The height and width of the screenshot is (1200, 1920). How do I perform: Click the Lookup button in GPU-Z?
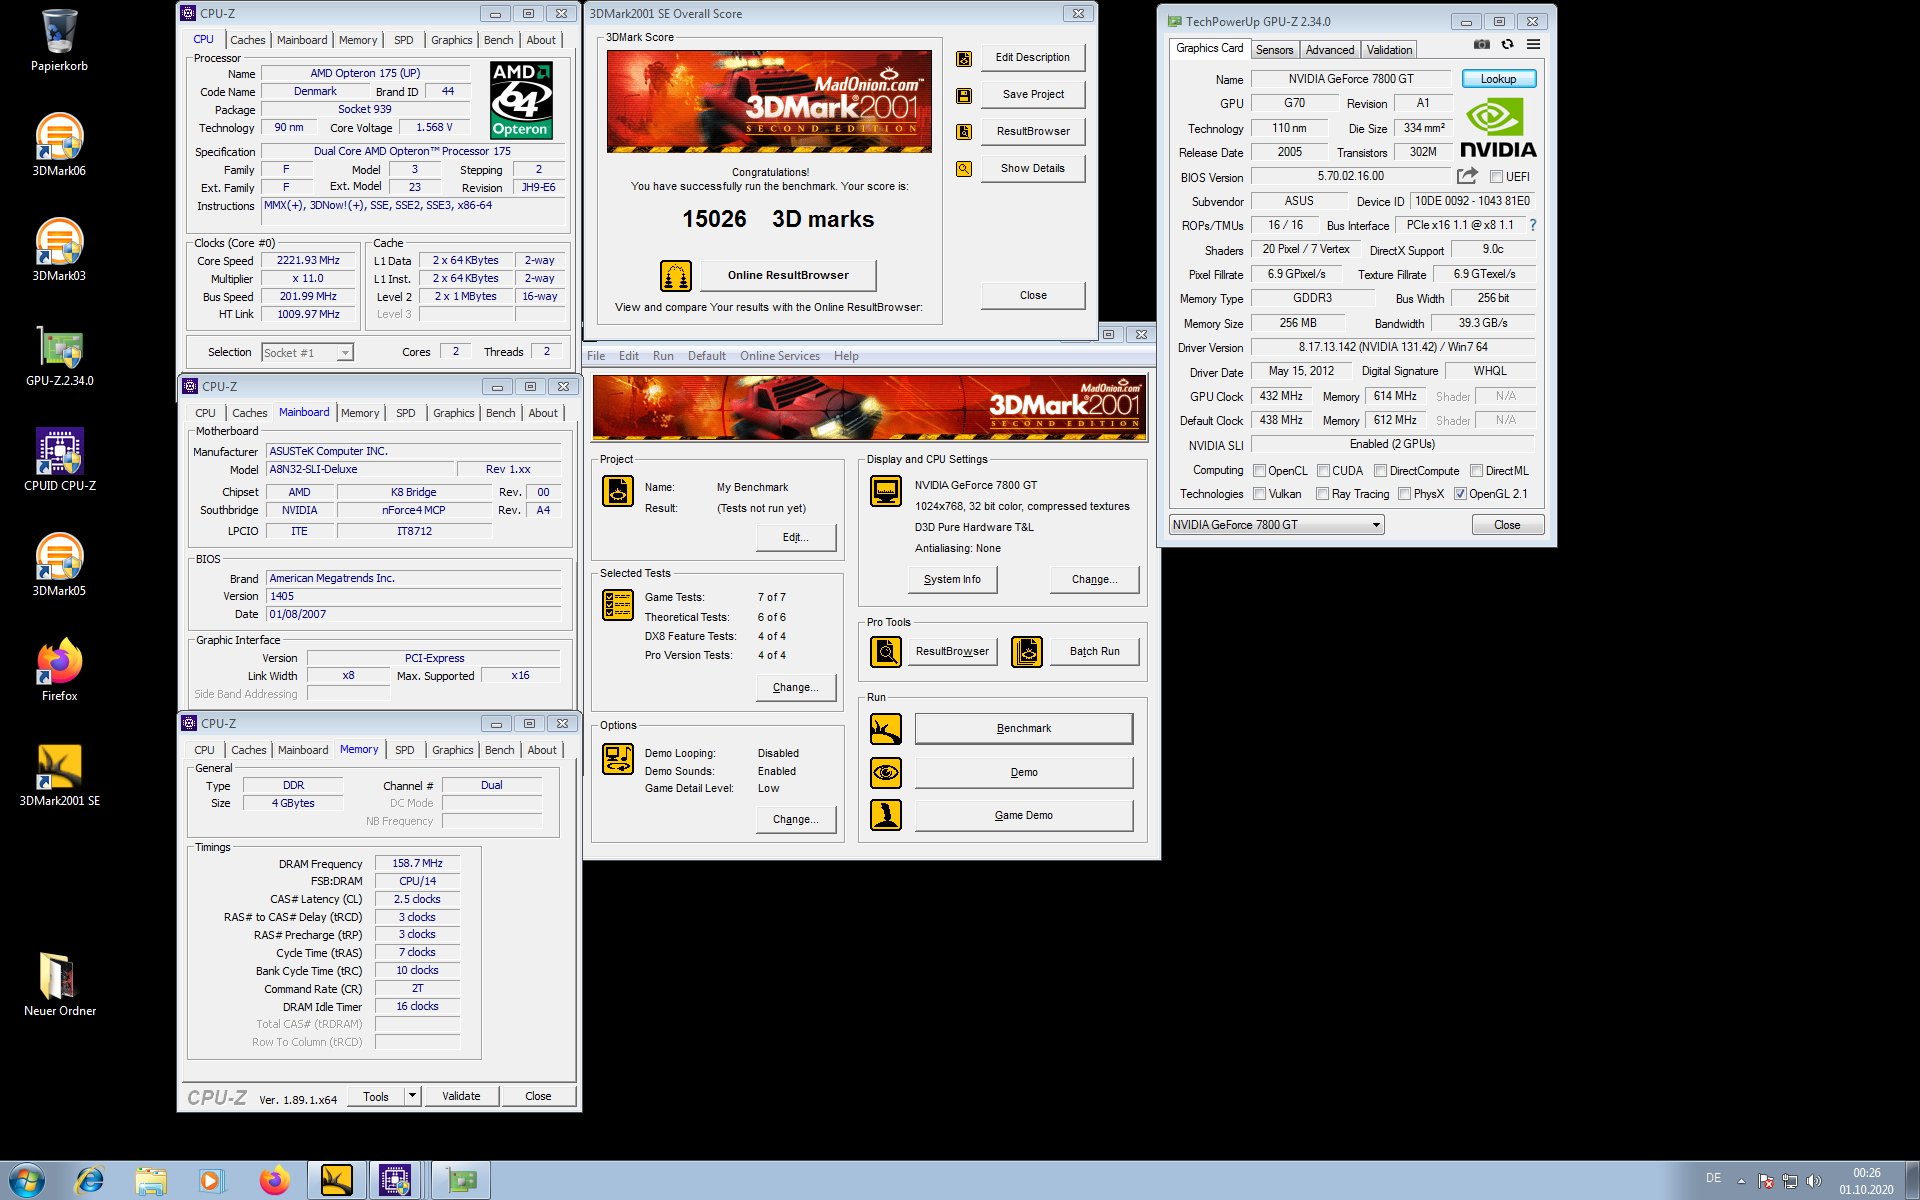(1498, 79)
